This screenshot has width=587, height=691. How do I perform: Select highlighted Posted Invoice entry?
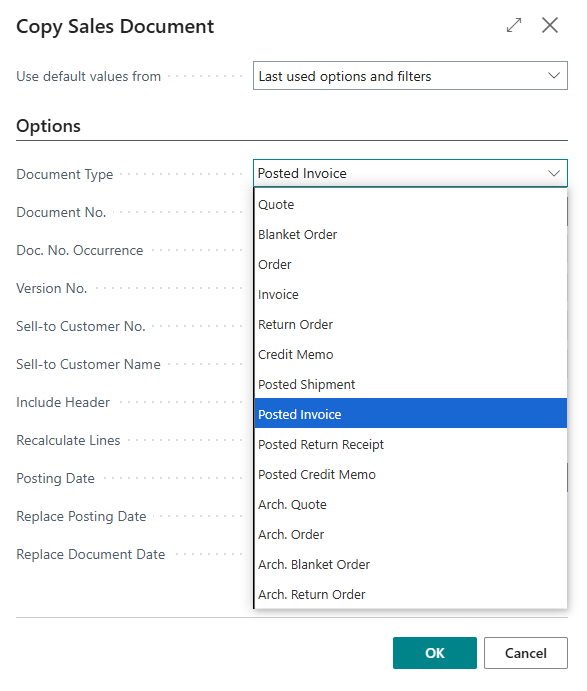pos(411,413)
